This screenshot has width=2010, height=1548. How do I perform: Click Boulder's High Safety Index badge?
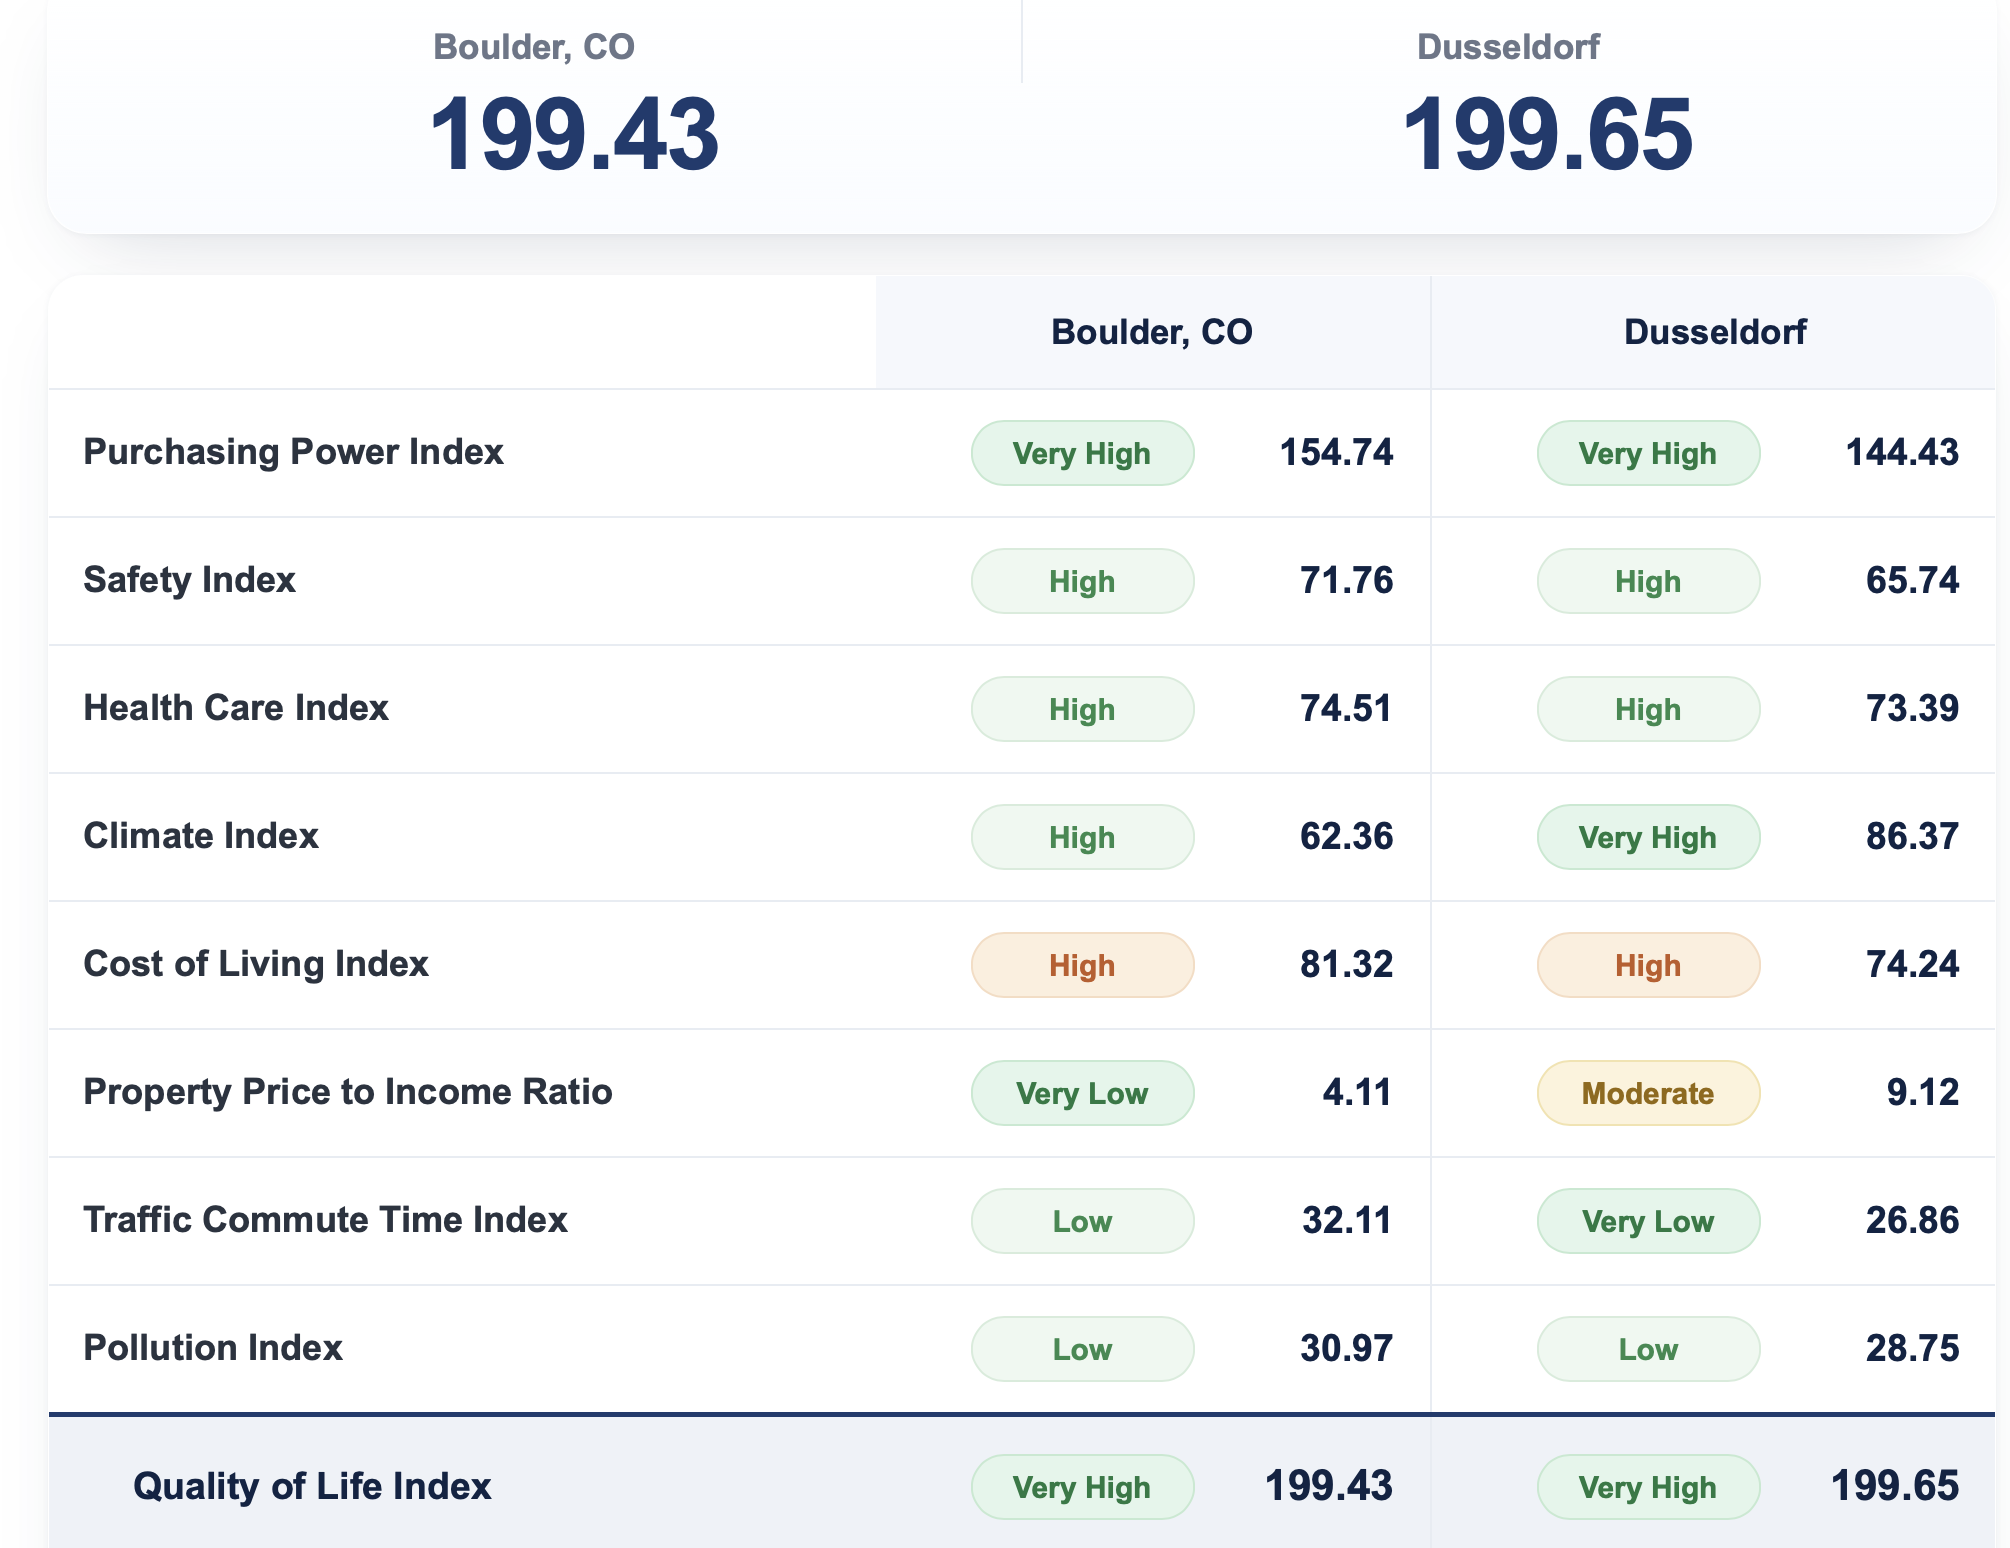pos(1082,581)
